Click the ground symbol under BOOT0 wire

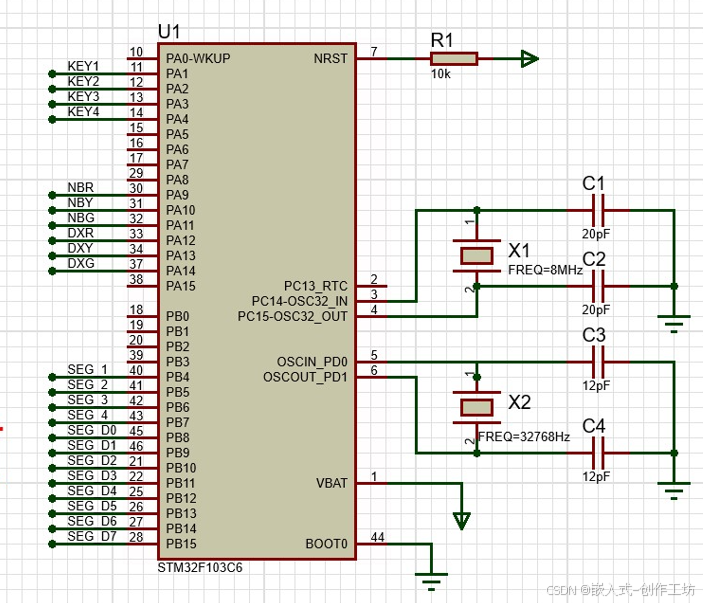431,581
